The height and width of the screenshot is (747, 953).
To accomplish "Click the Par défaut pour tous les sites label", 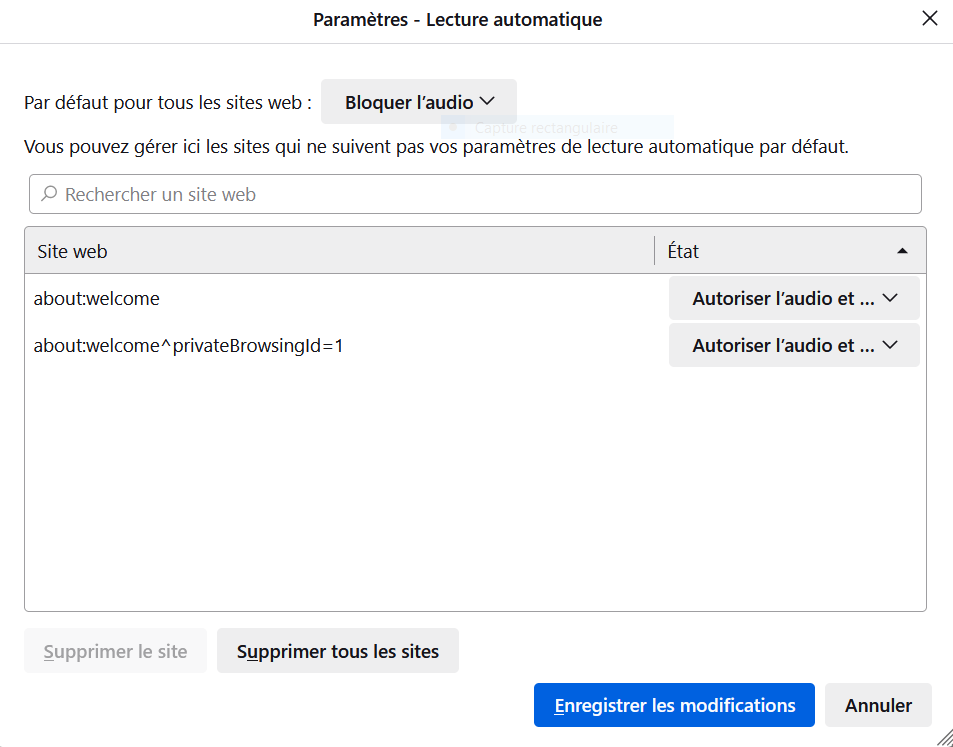I will coord(168,102).
